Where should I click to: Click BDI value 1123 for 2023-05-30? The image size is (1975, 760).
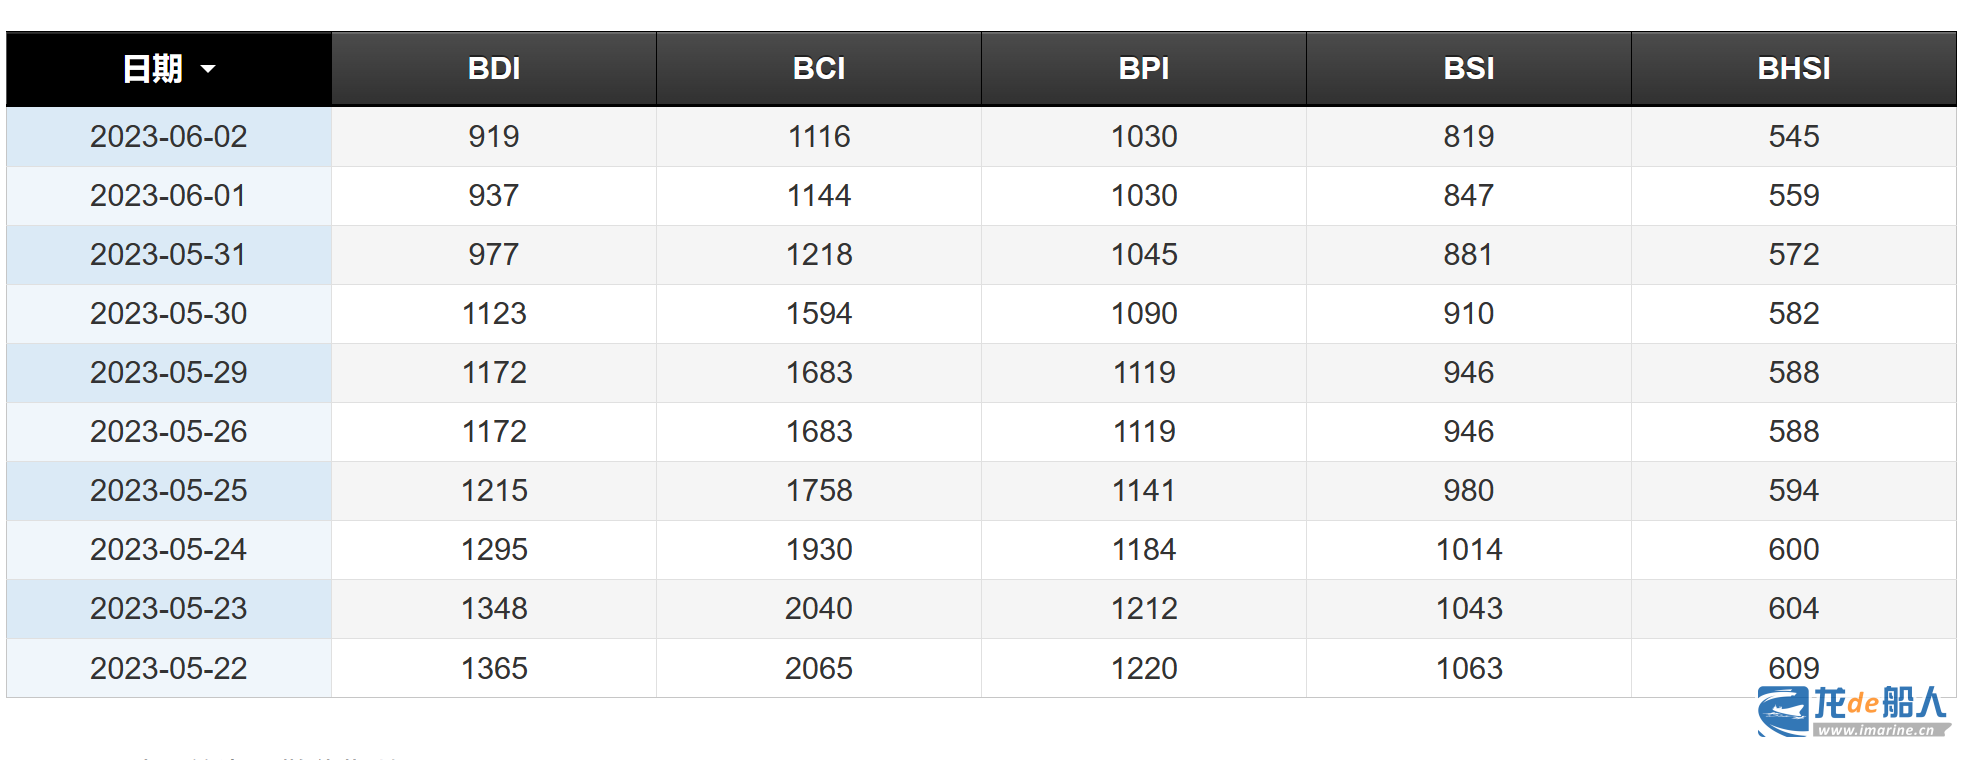tap(494, 313)
